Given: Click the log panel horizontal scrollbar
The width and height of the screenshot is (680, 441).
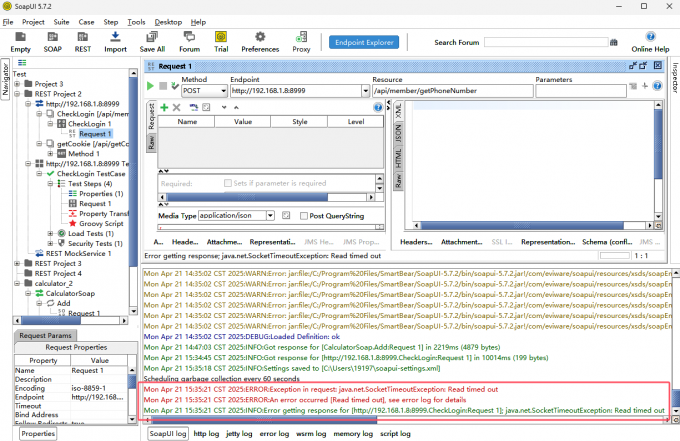Looking at the screenshot, I should pos(264,419).
